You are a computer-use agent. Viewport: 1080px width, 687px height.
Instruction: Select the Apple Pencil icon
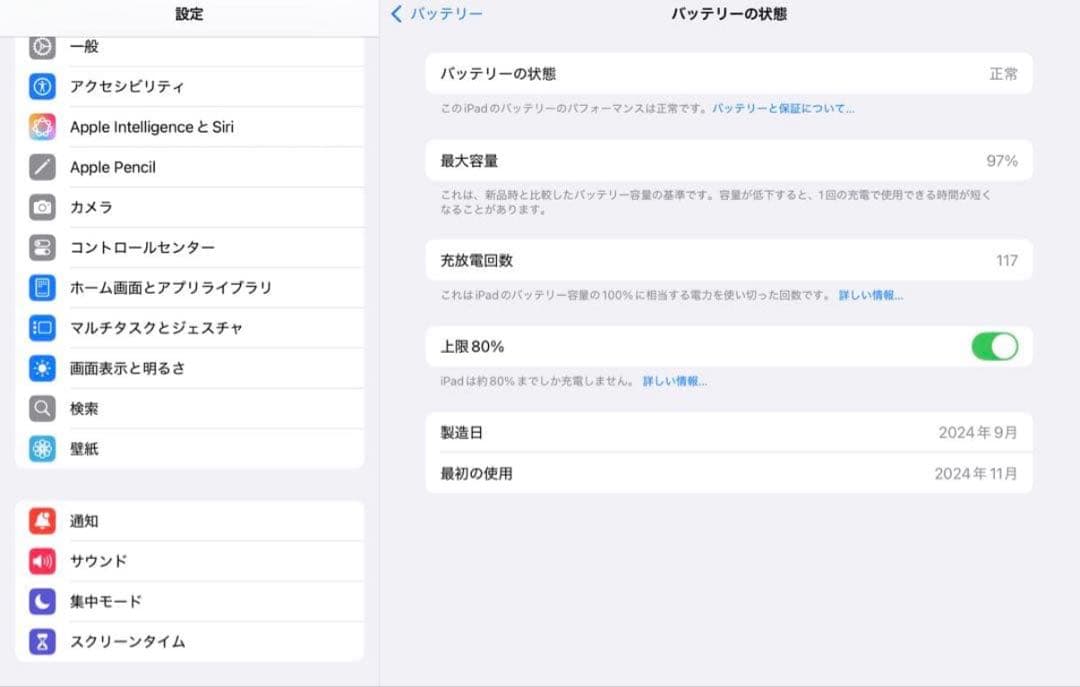41,167
